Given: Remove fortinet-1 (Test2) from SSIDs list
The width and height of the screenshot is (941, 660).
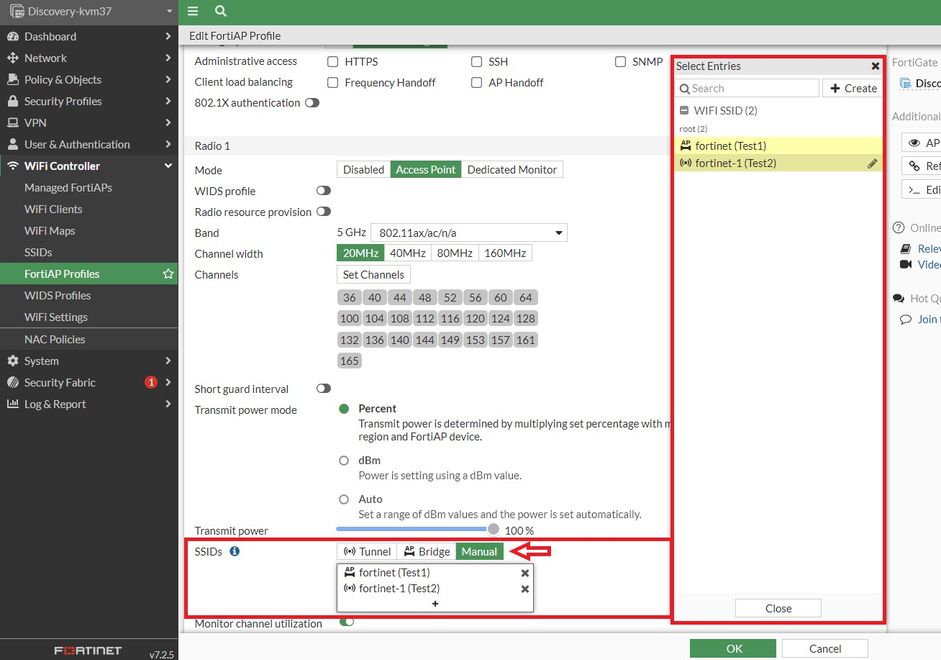Looking at the screenshot, I should pos(525,589).
